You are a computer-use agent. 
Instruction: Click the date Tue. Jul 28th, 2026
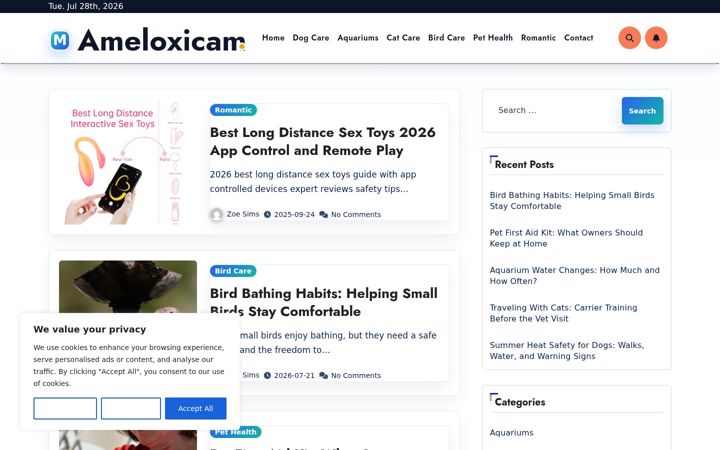coord(86,6)
